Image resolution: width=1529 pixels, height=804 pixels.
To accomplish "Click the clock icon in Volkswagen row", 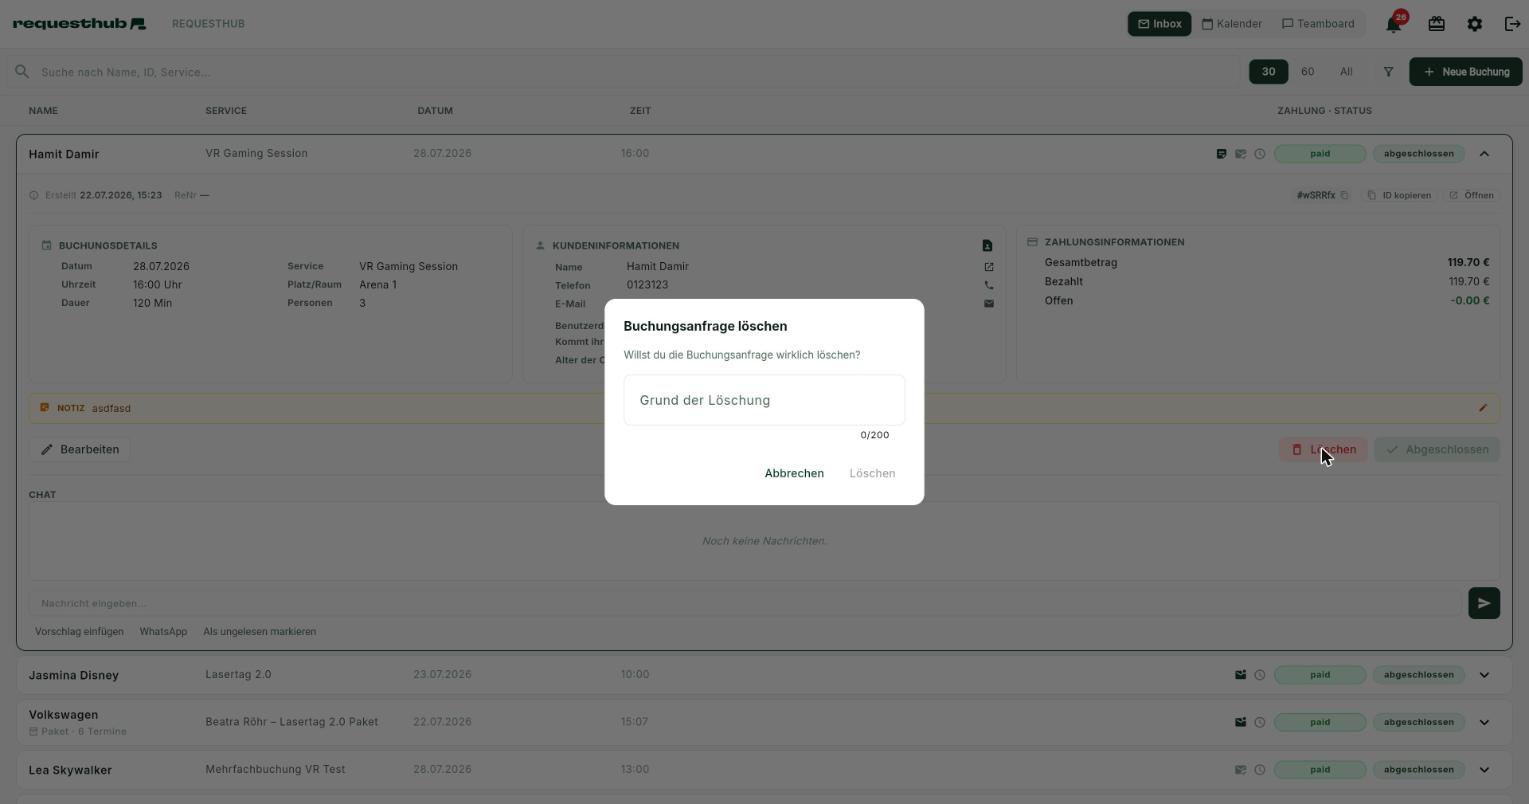I will (1260, 722).
